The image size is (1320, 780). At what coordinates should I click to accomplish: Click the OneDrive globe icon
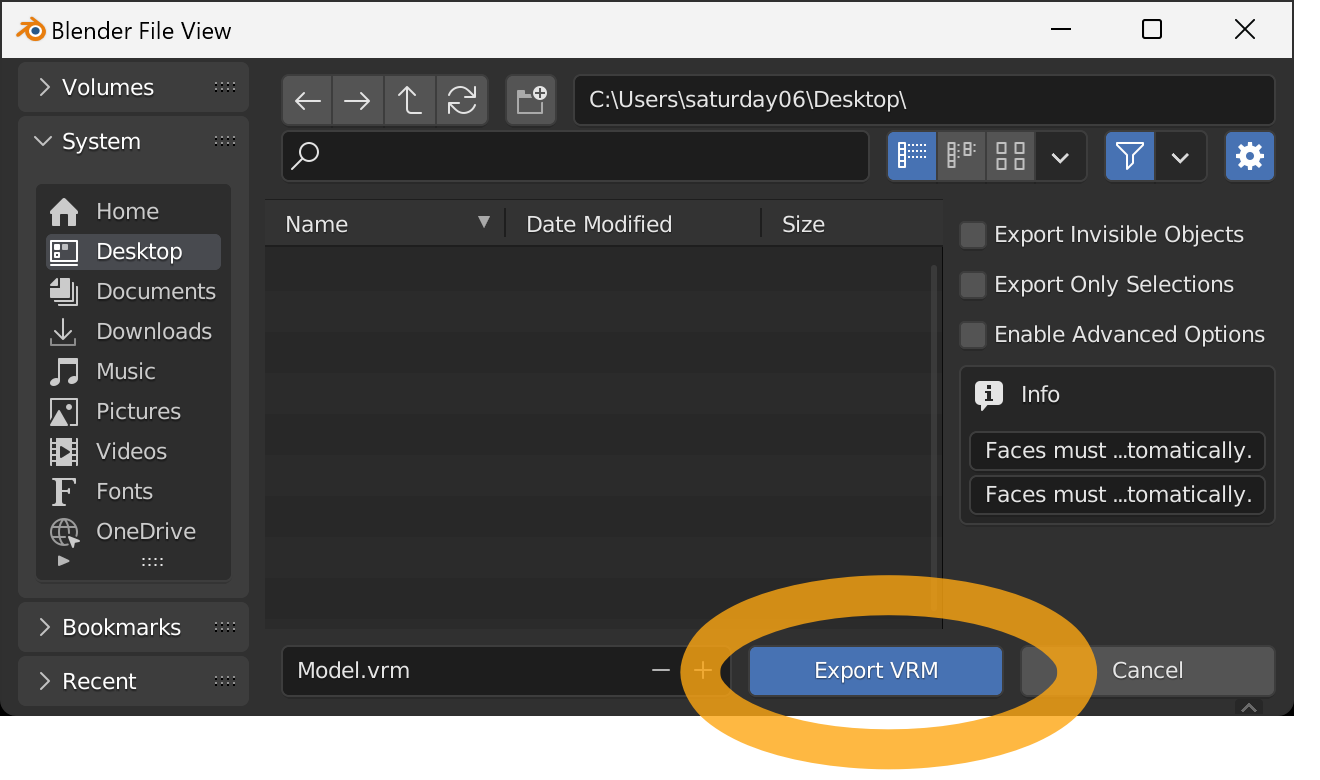pyautogui.click(x=64, y=531)
